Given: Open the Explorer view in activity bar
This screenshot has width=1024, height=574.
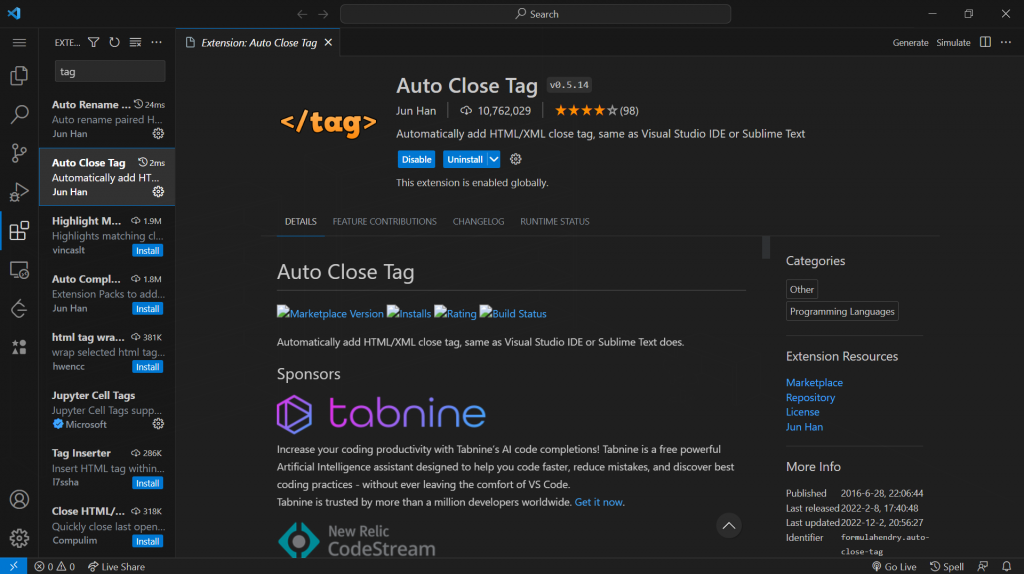Looking at the screenshot, I should [x=19, y=76].
